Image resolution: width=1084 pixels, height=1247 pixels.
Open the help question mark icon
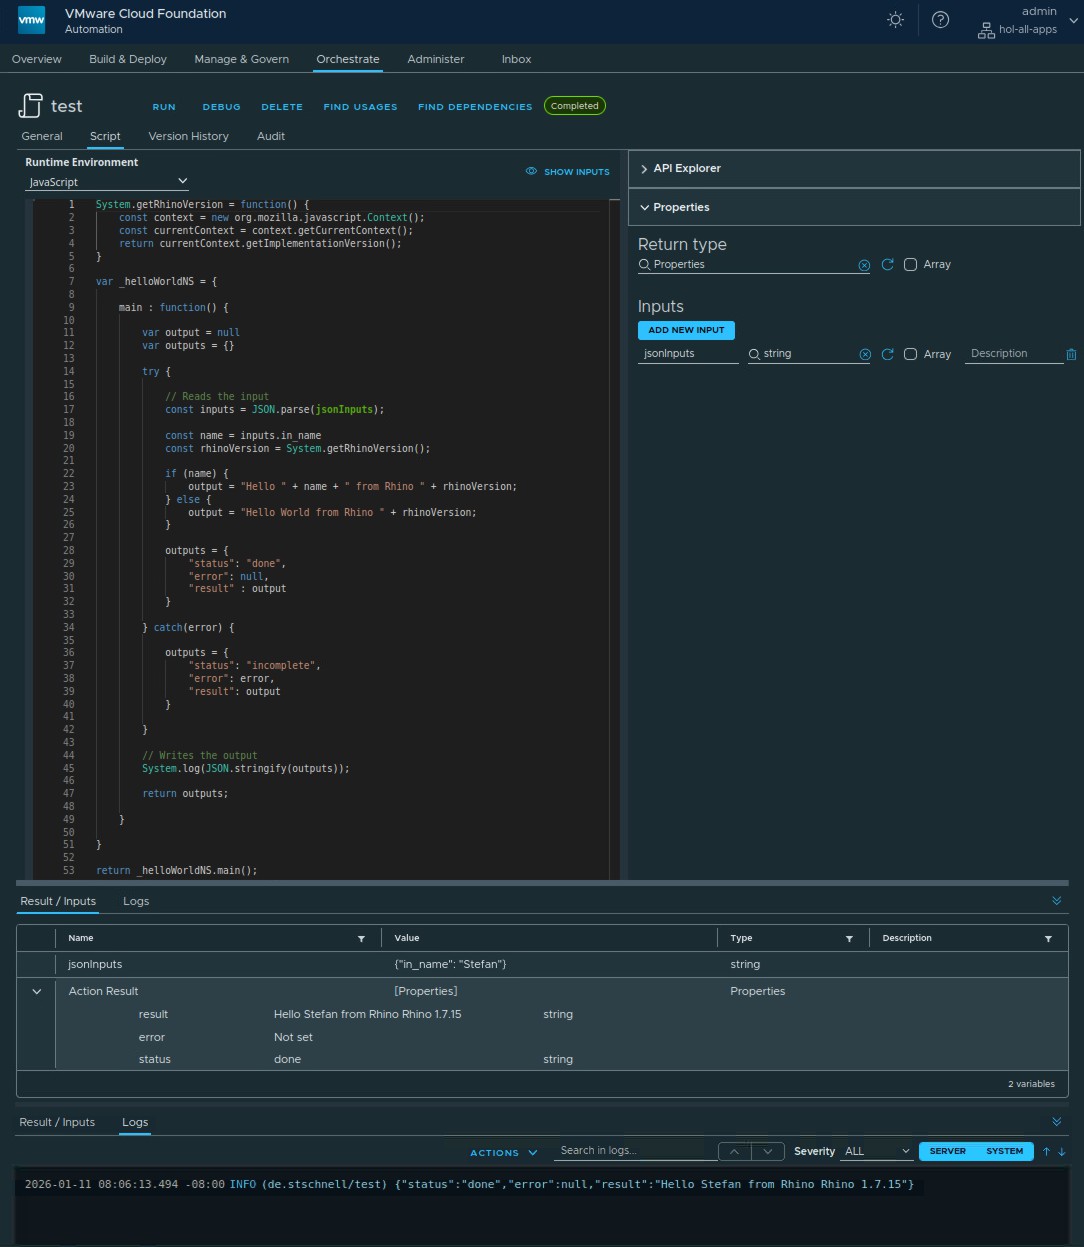[x=940, y=19]
